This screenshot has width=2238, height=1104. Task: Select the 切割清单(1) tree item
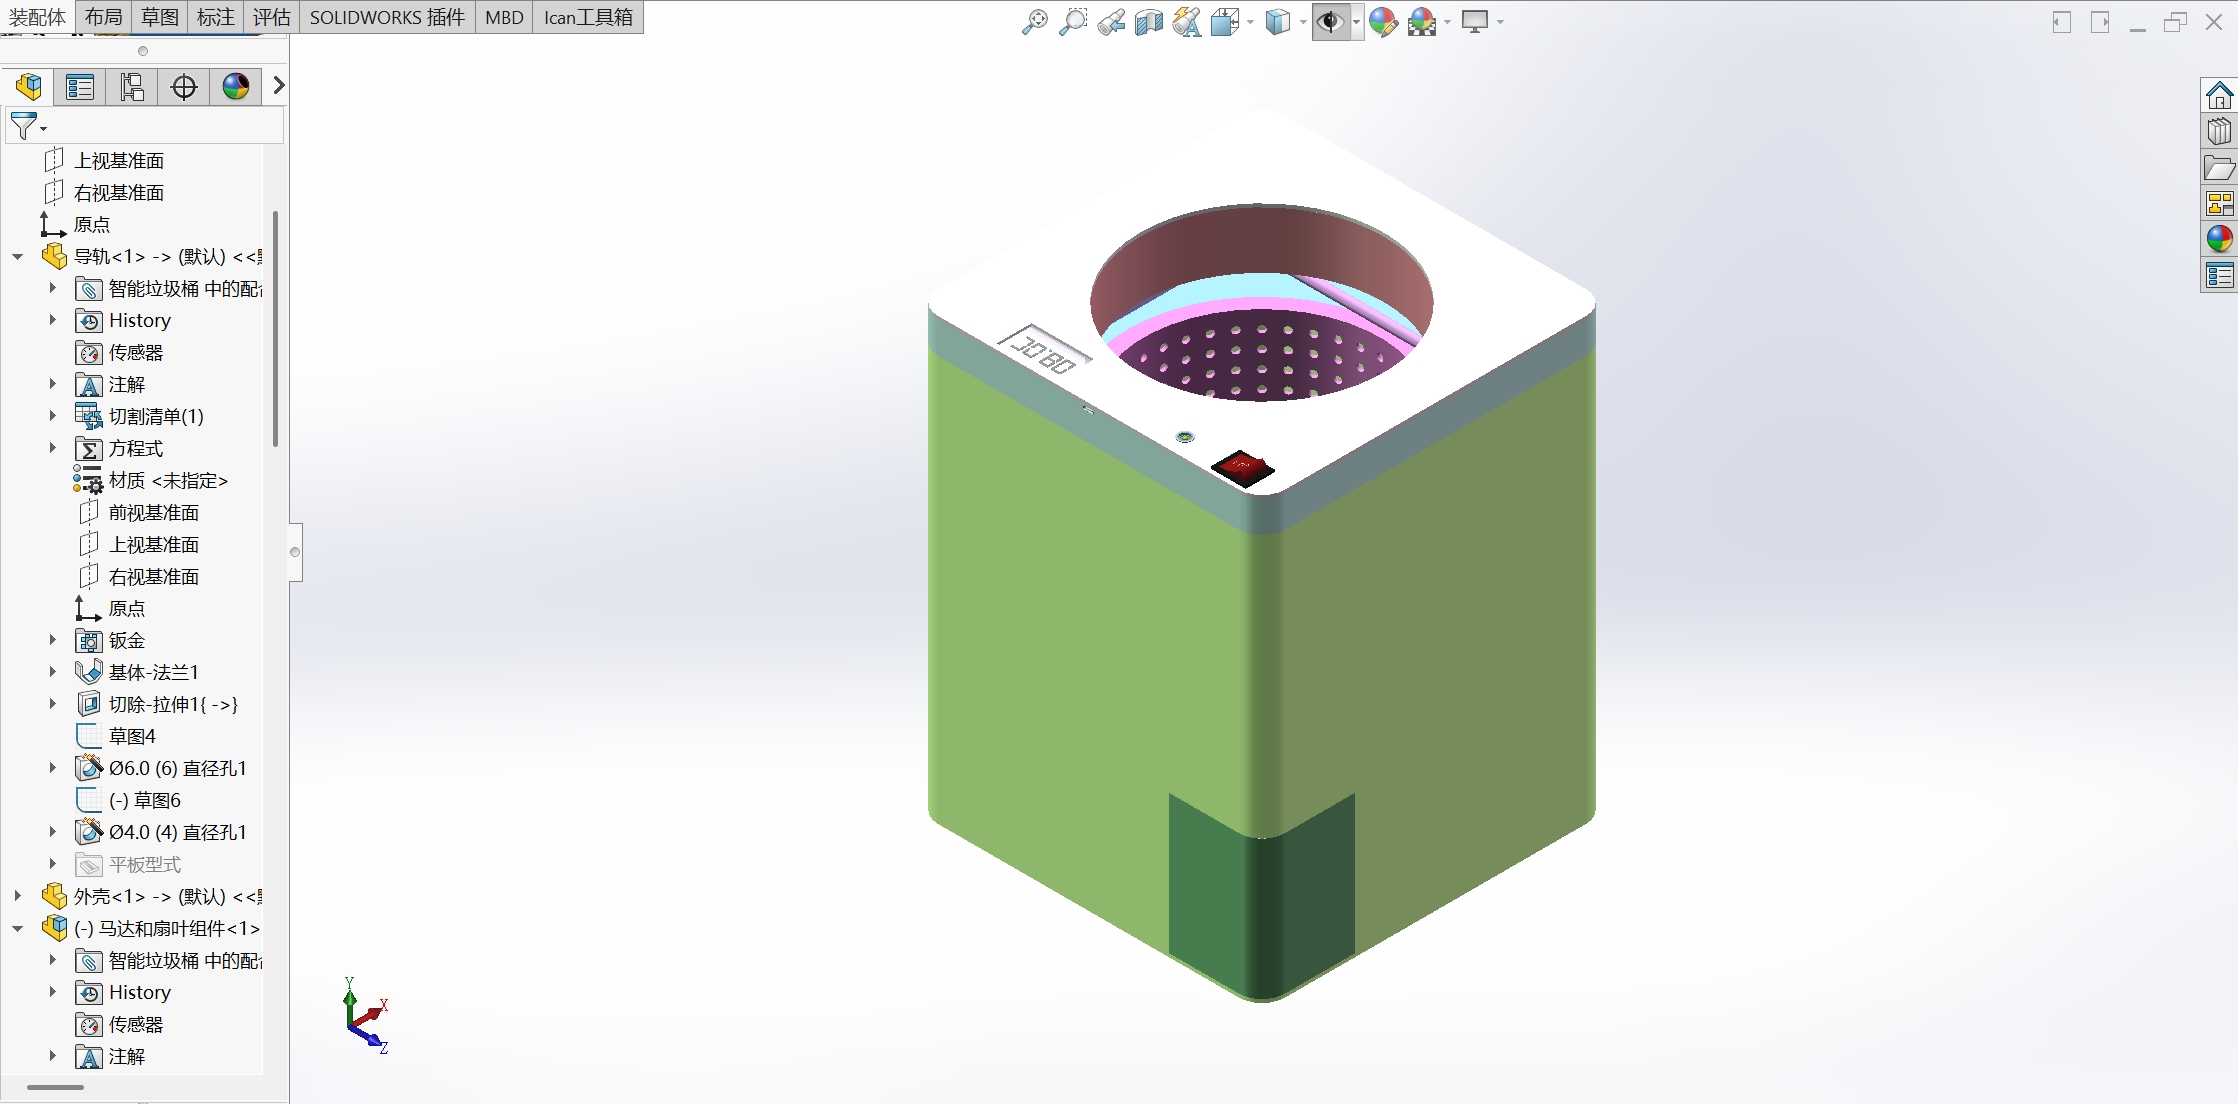tap(156, 417)
